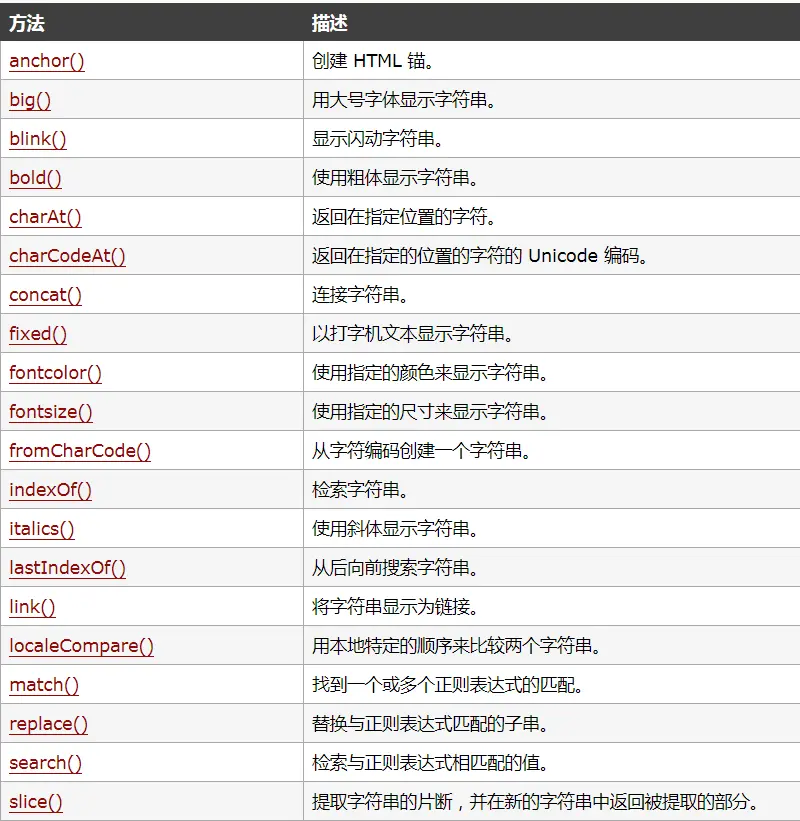Click the indexOf description 检索字符串。
This screenshot has height=821, width=800.
(360, 490)
